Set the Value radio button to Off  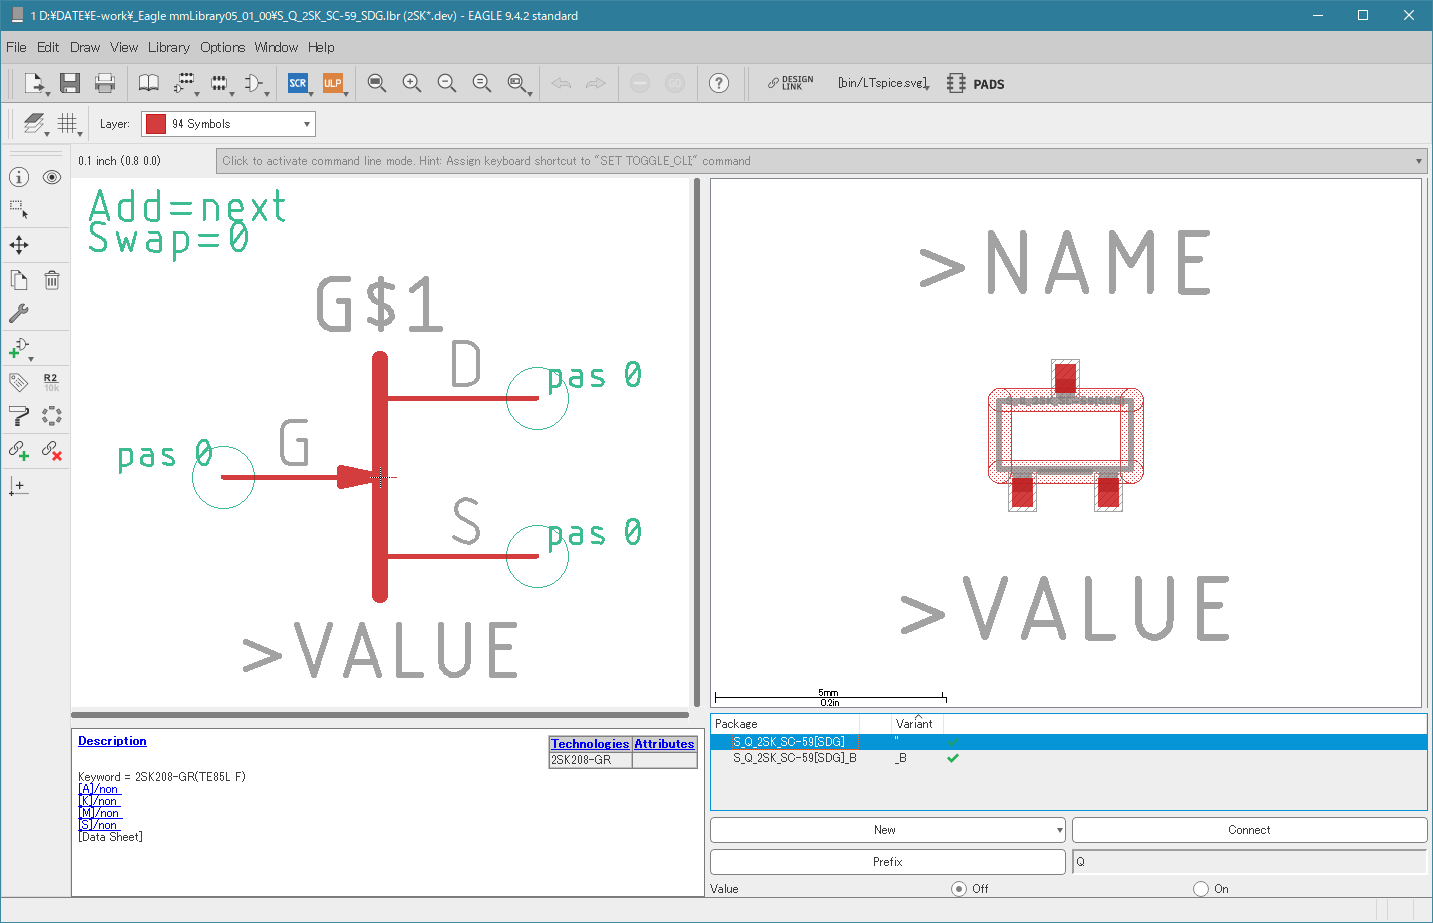pos(959,889)
